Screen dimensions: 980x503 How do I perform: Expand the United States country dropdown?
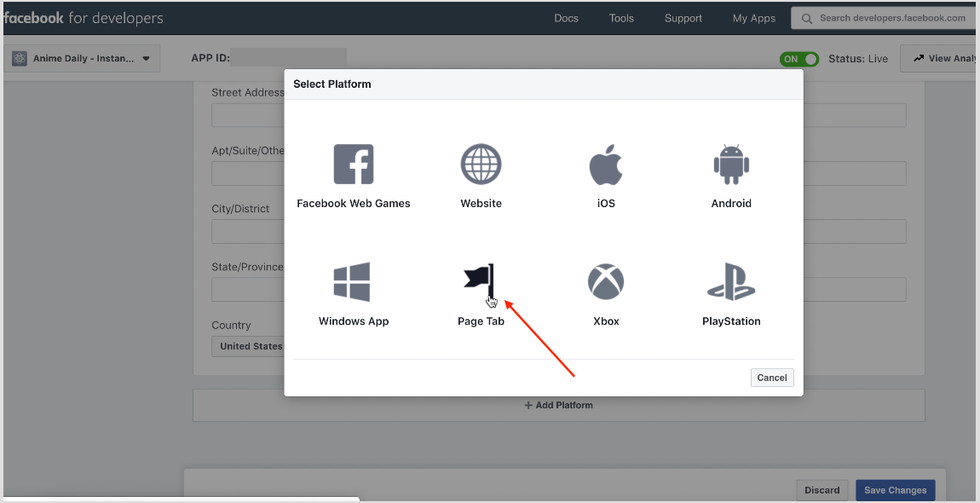pyautogui.click(x=250, y=346)
